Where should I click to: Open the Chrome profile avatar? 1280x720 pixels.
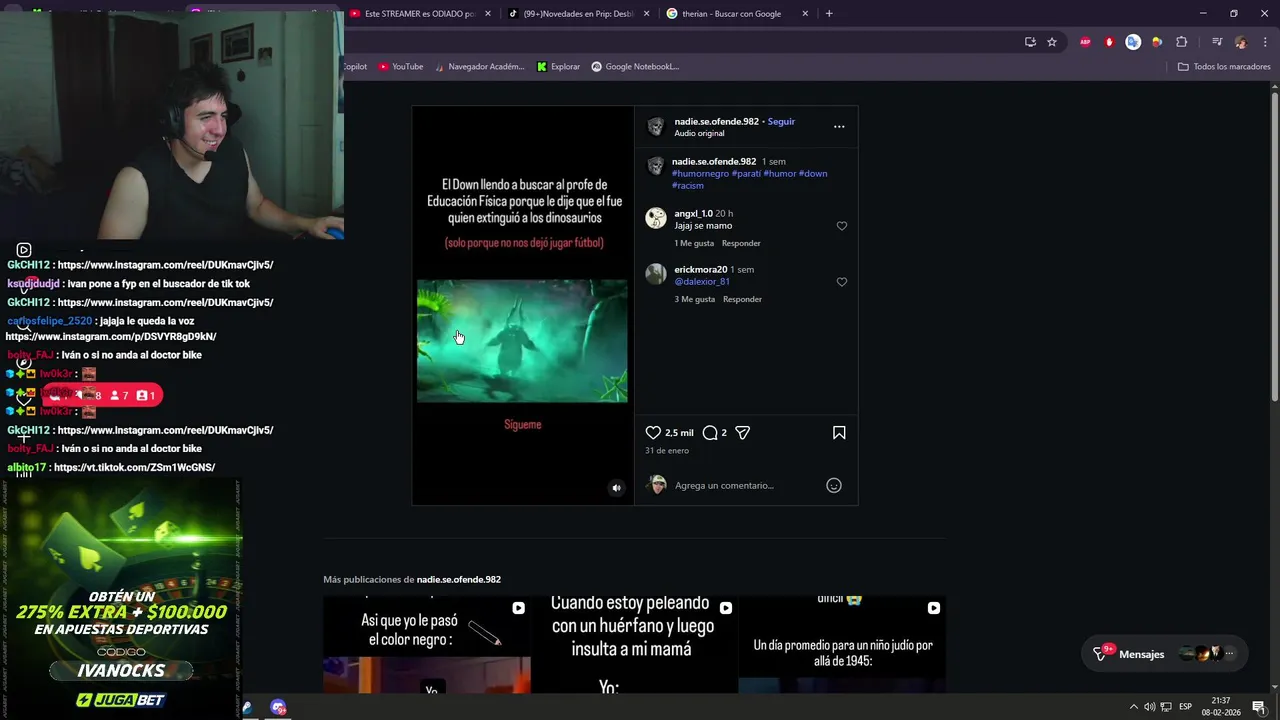point(1241,42)
